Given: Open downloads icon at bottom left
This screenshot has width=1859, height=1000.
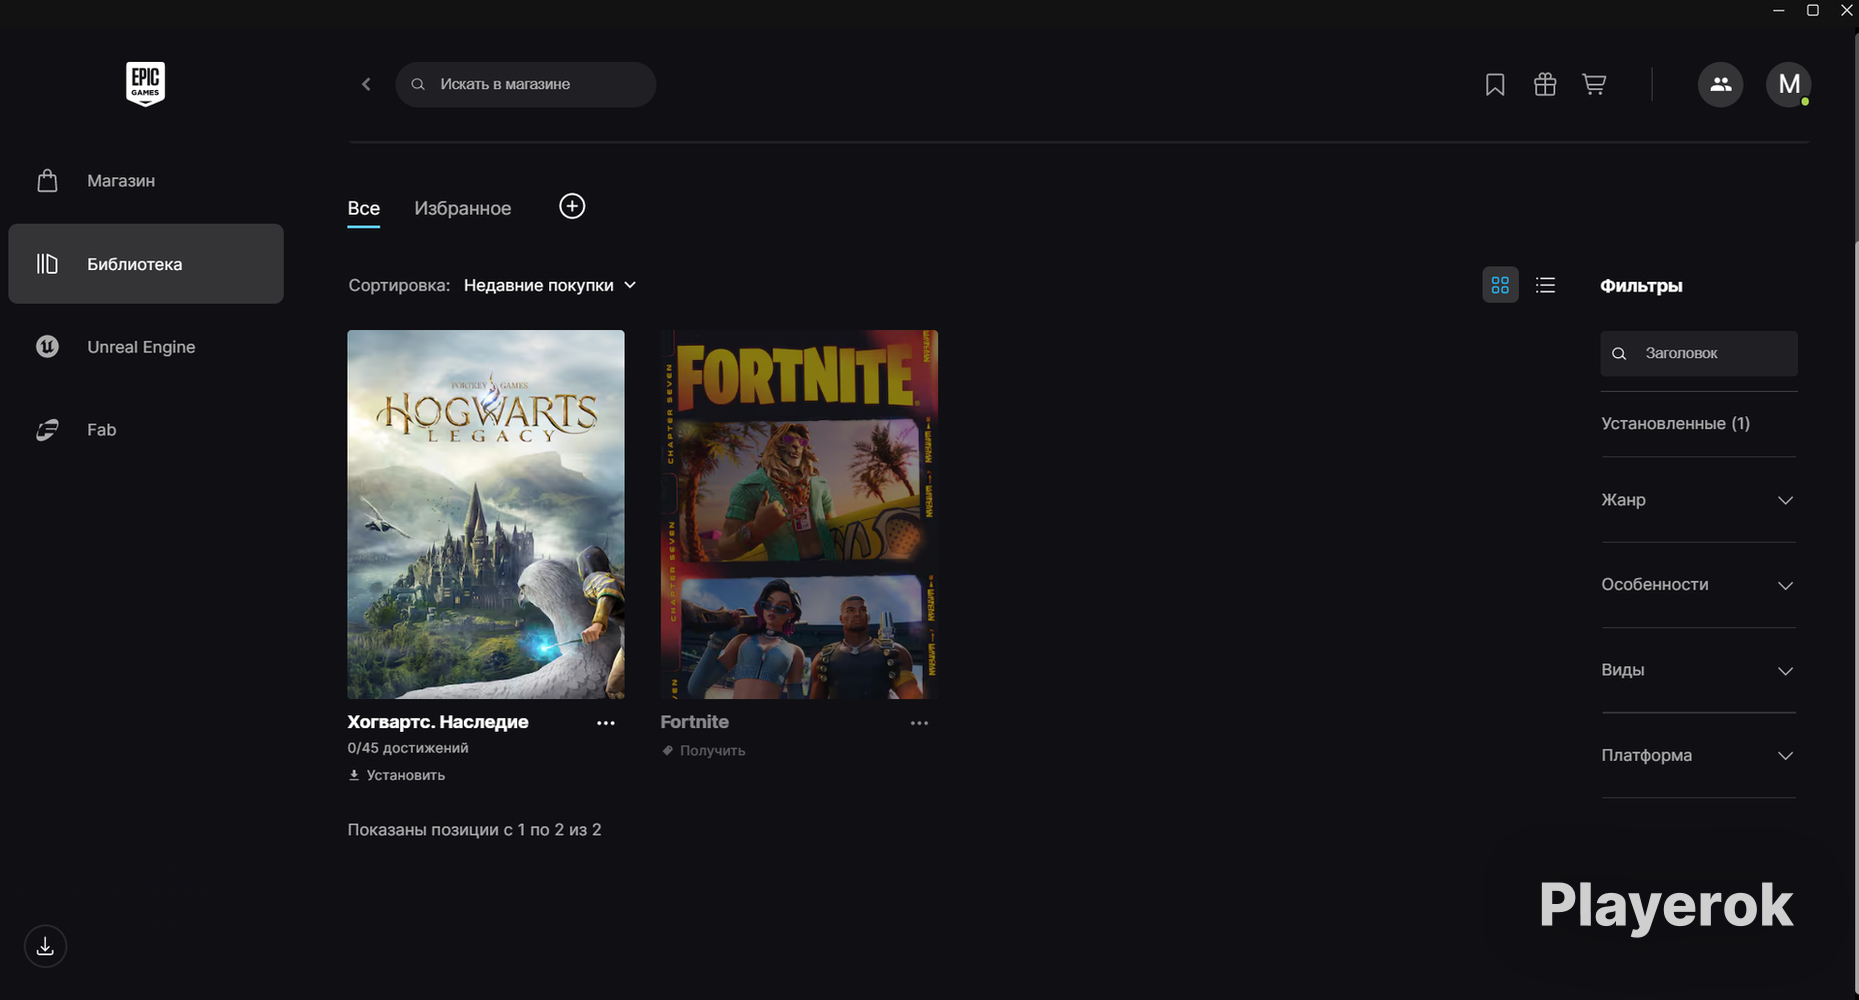Looking at the screenshot, I should [x=45, y=946].
